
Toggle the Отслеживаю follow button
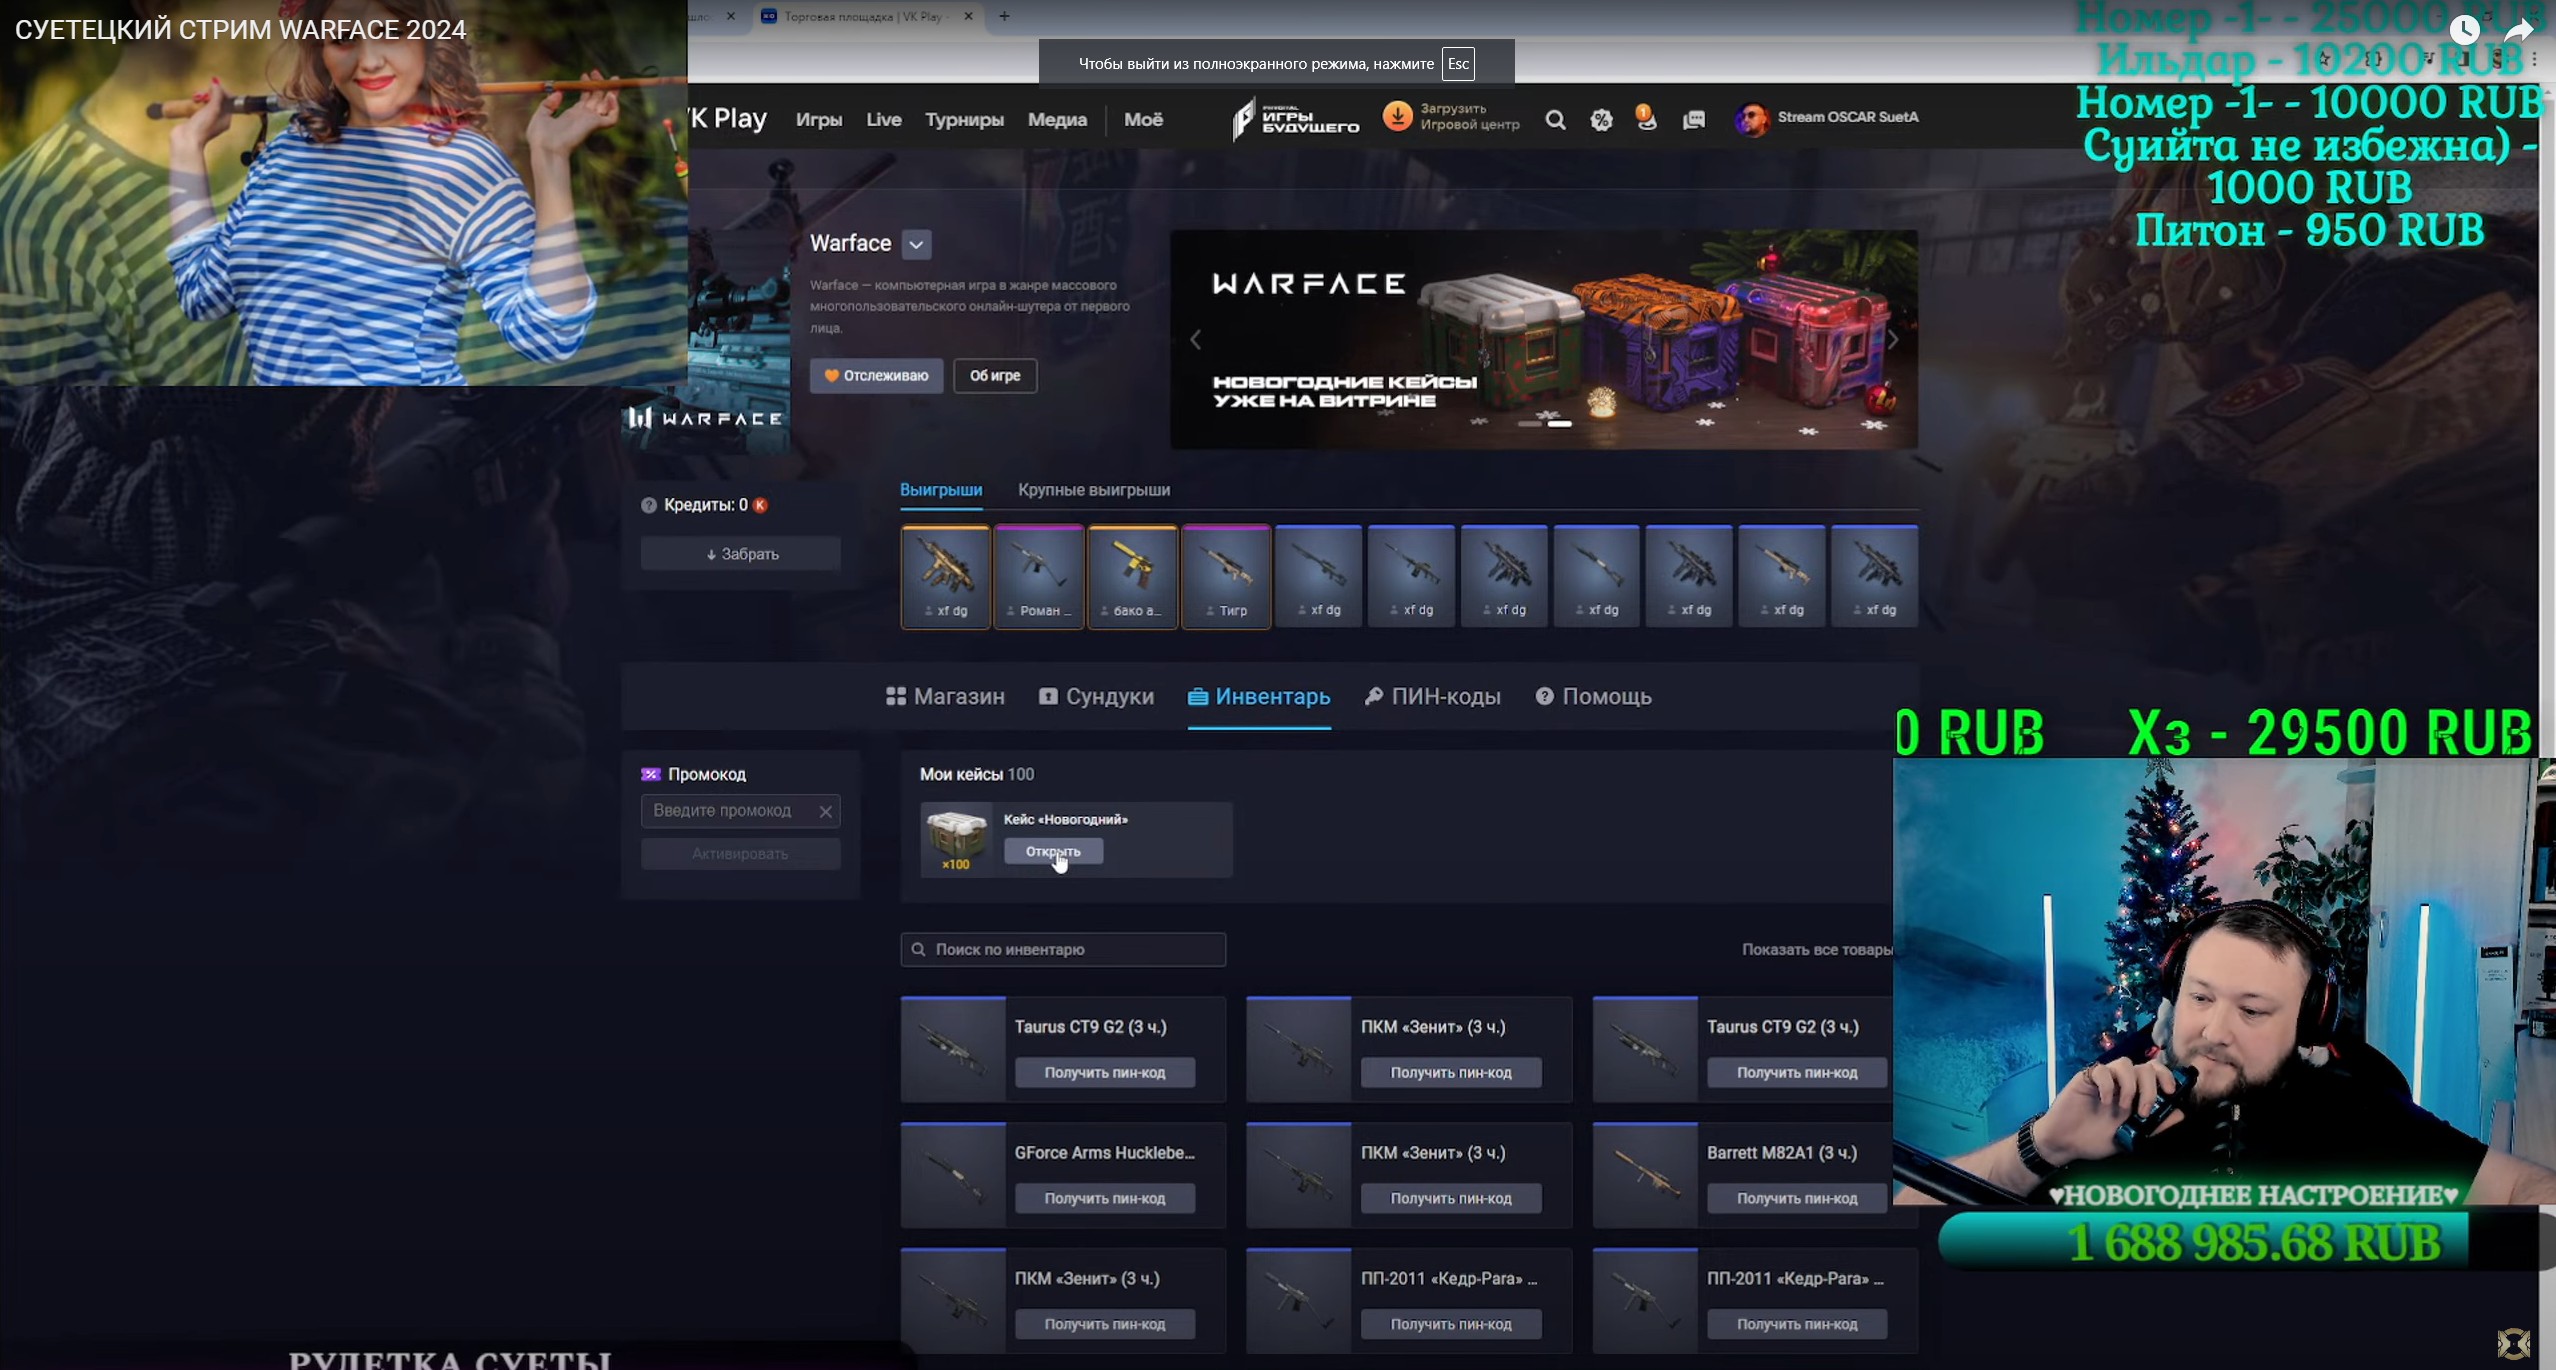(876, 376)
